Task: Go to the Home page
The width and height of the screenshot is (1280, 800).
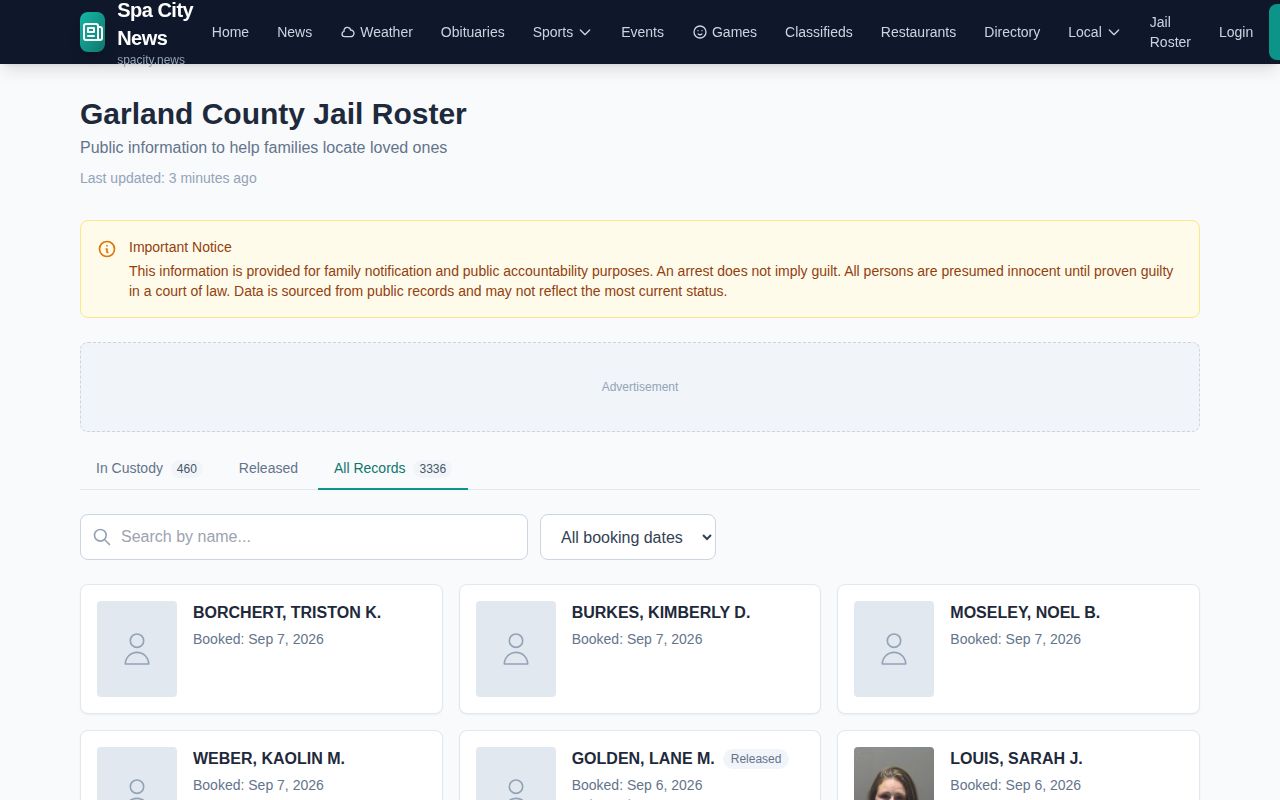Action: (x=230, y=32)
